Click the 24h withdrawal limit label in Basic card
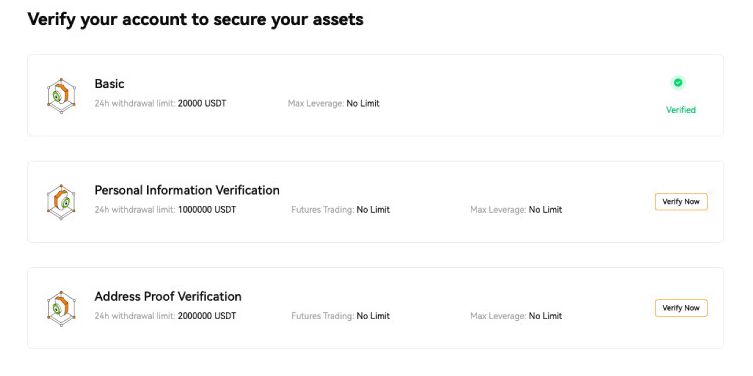 [135, 103]
